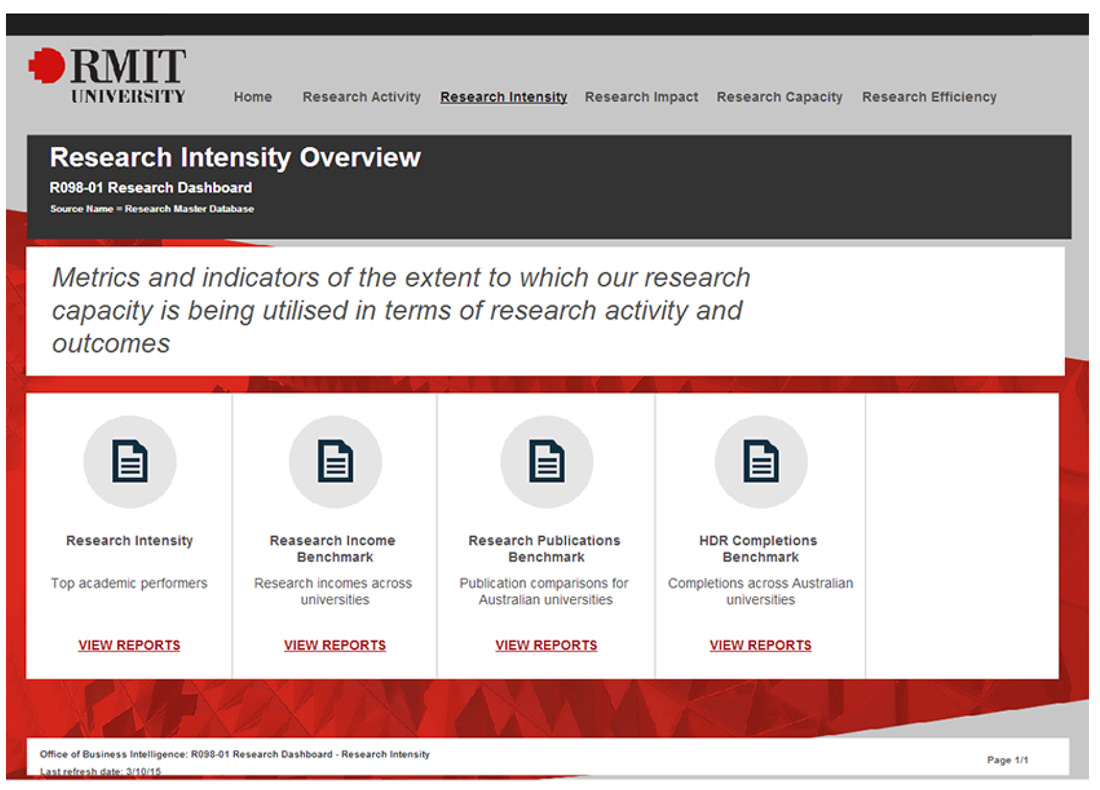Click the 'Top academic performers' description
1100x790 pixels.
(x=129, y=583)
